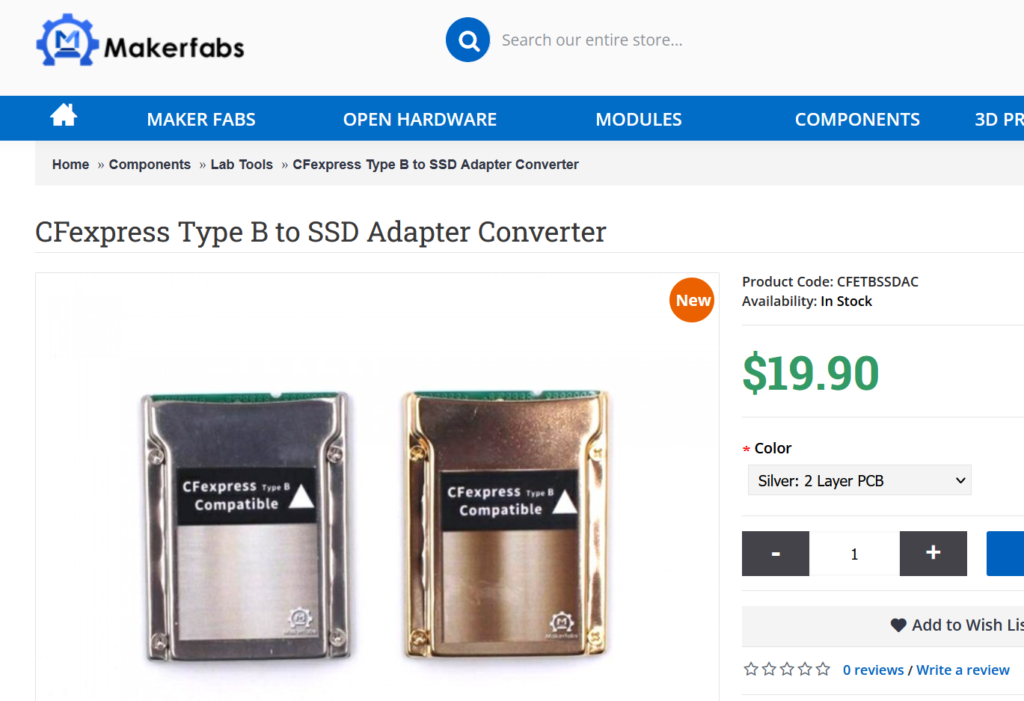Click the Write a review link
The height and width of the screenshot is (701, 1024).
coord(962,669)
